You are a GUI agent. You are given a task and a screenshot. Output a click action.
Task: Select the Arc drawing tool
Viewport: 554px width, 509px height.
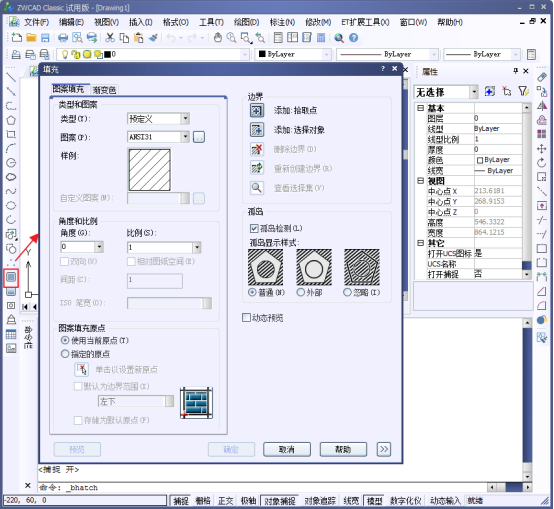[x=11, y=148]
